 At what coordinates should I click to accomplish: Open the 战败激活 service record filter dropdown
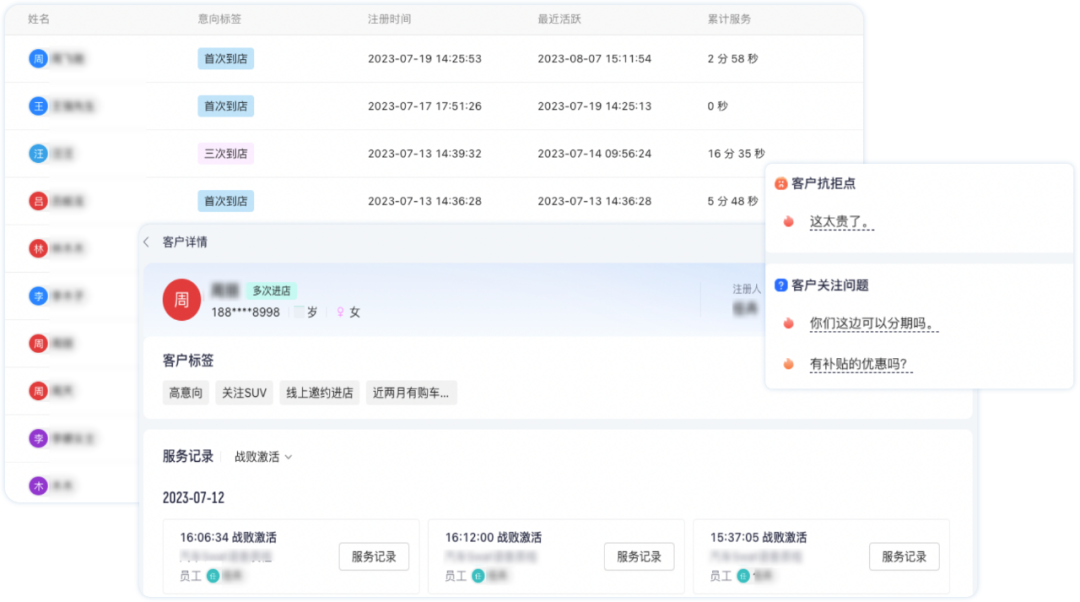[263, 457]
